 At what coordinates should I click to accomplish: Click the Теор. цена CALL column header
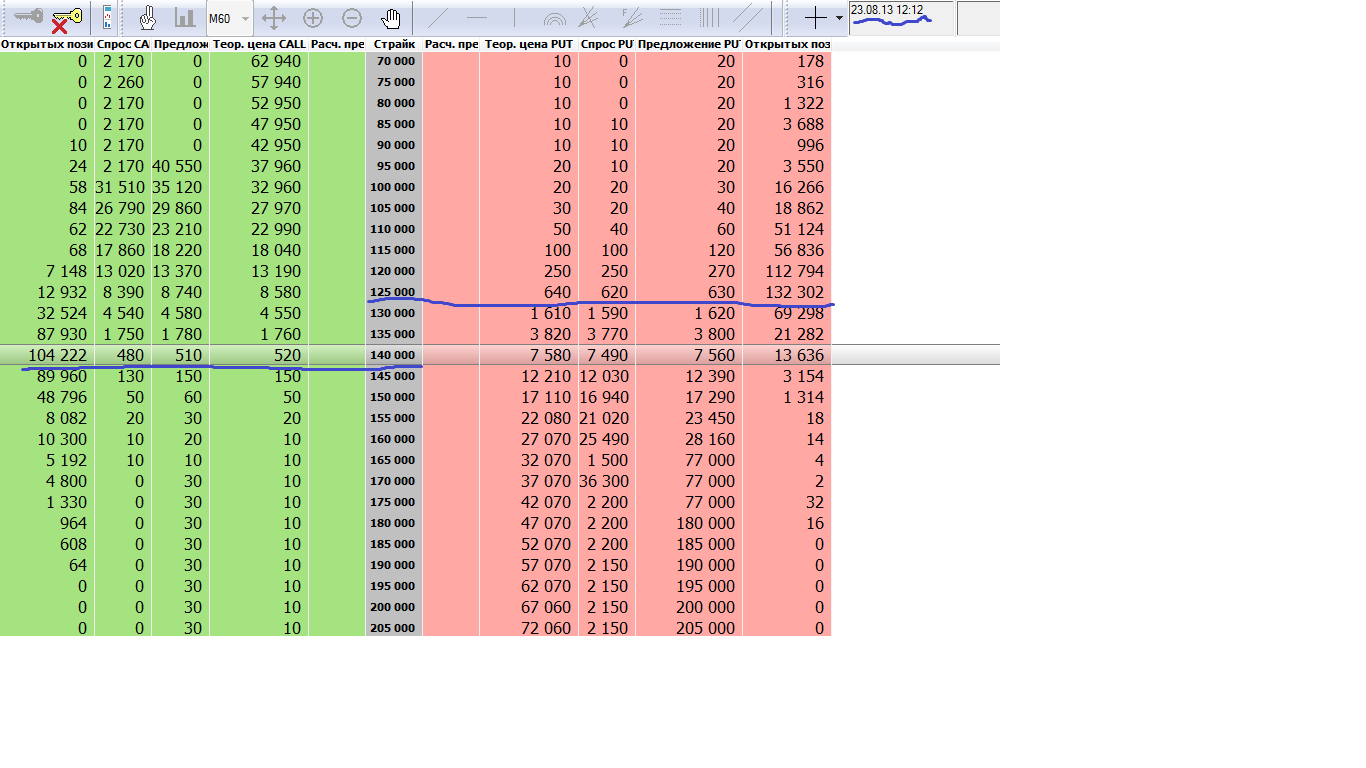(259, 44)
